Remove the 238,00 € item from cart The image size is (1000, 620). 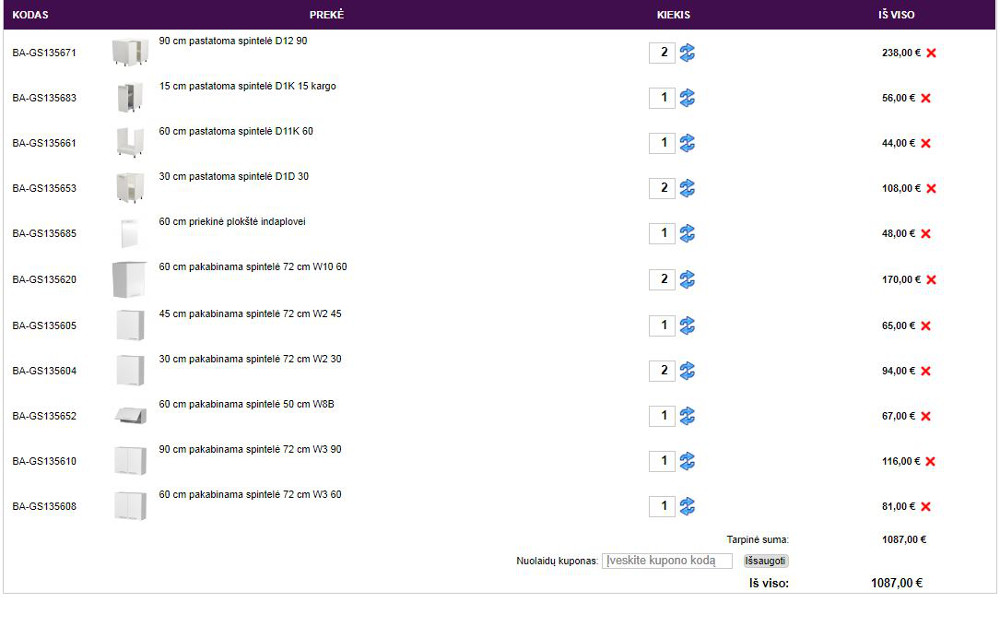pyautogui.click(x=931, y=53)
